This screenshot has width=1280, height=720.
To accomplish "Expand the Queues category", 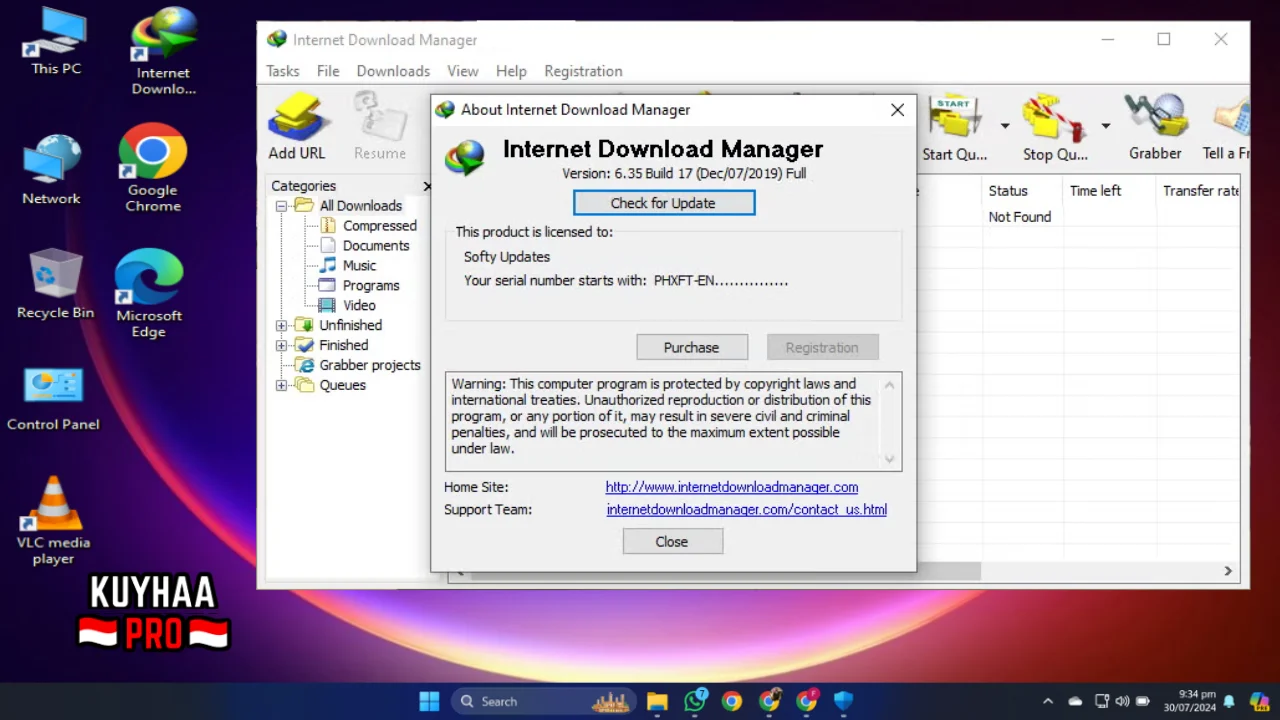I will [281, 386].
